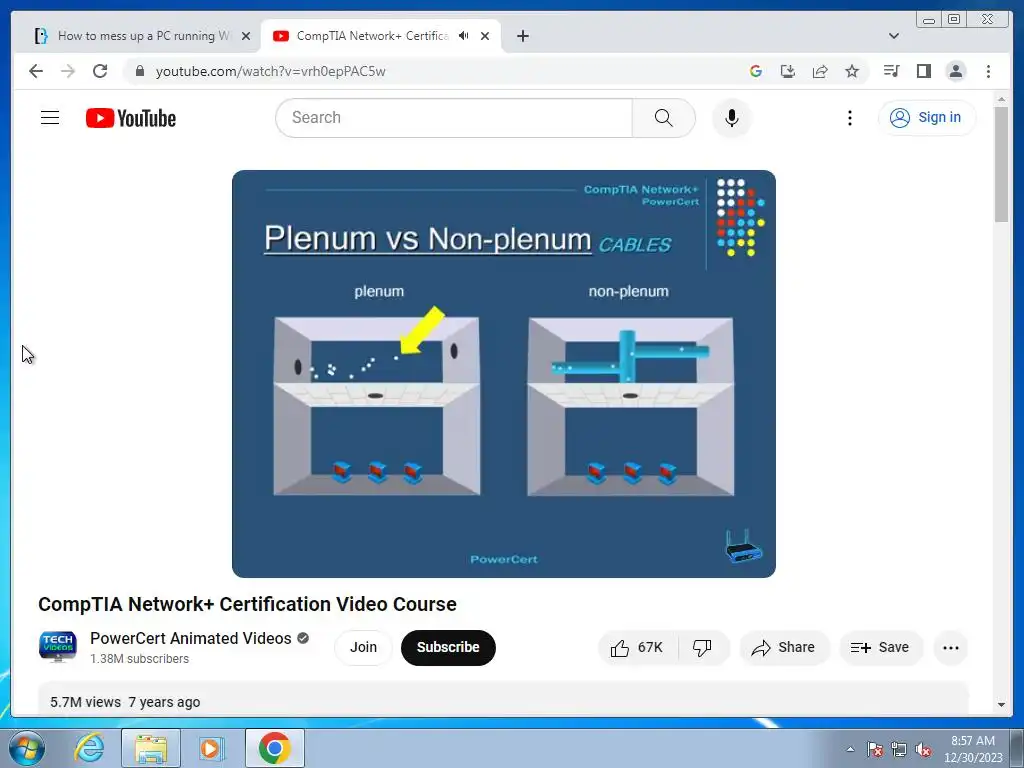Open Chrome three-dot menu
The image size is (1024, 768).
coord(988,71)
